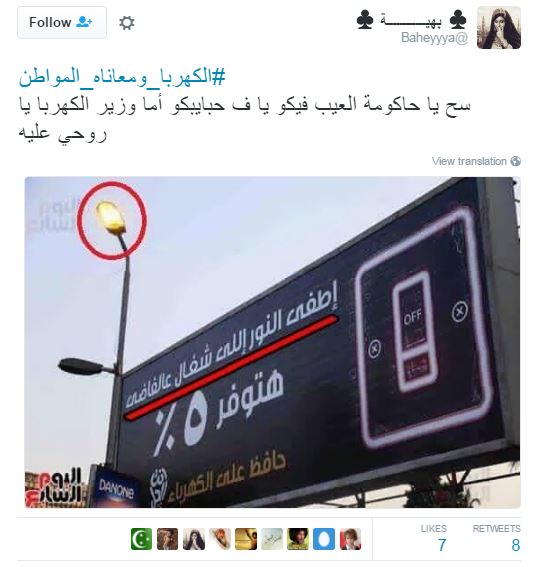Open the golden colored avatar
542x567 pixels.
[246, 539]
